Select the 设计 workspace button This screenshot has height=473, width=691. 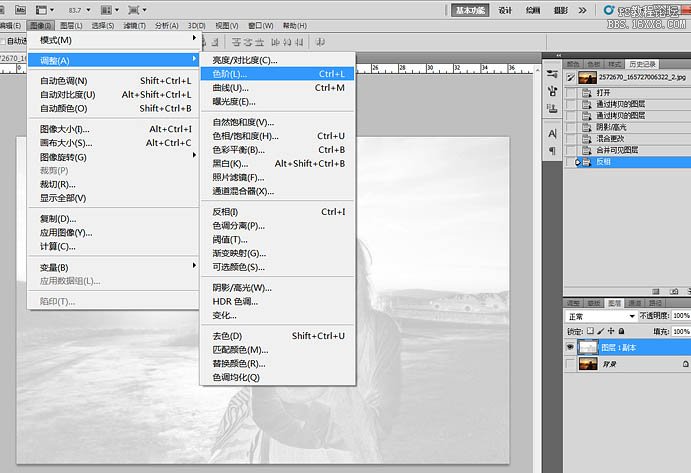pyautogui.click(x=505, y=10)
